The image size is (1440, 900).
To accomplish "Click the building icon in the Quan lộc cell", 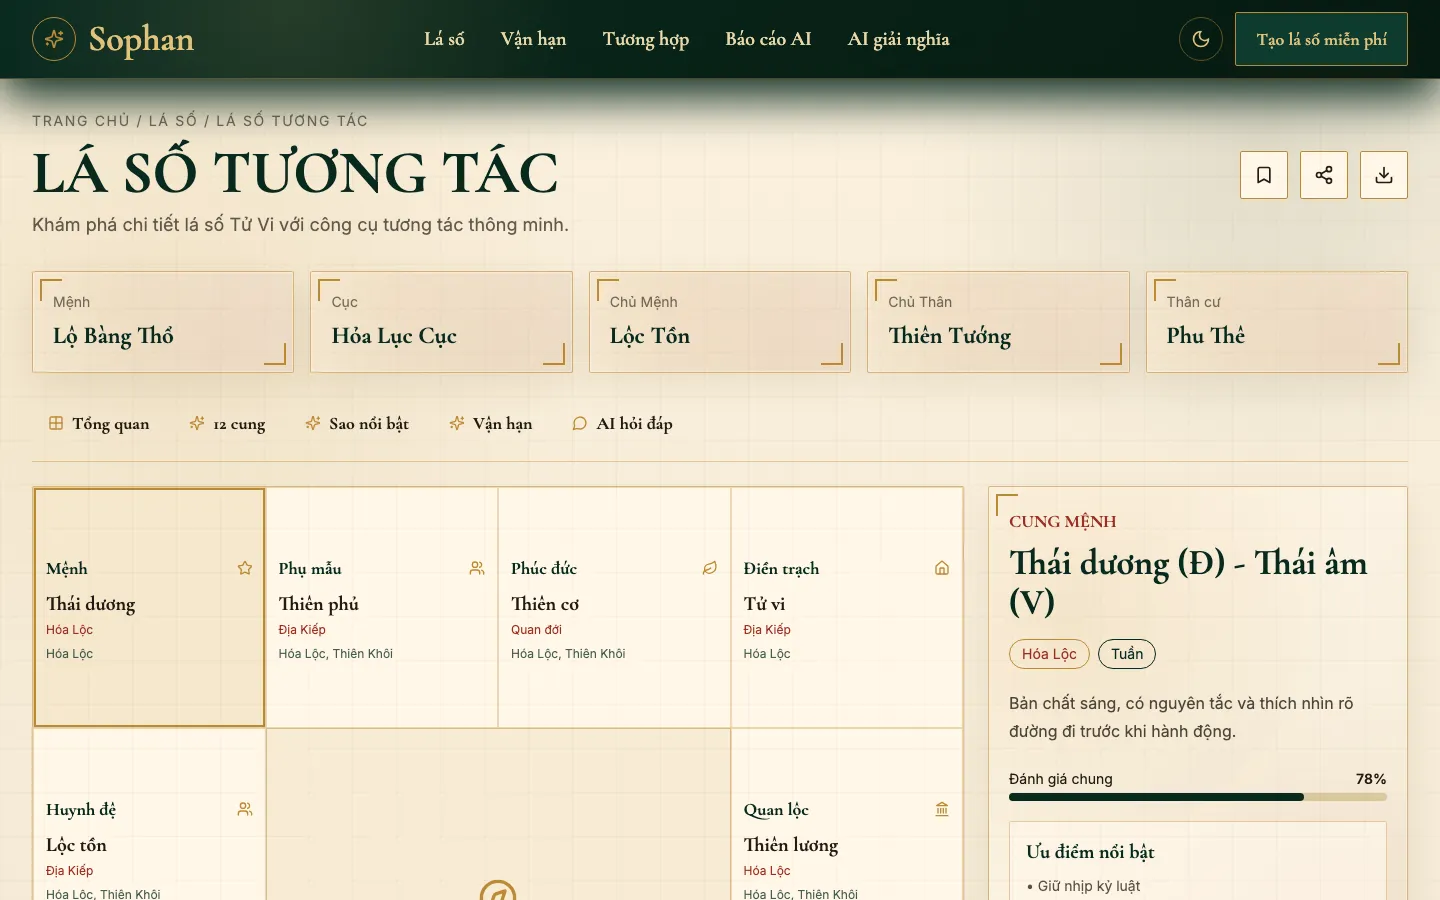I will (x=942, y=809).
